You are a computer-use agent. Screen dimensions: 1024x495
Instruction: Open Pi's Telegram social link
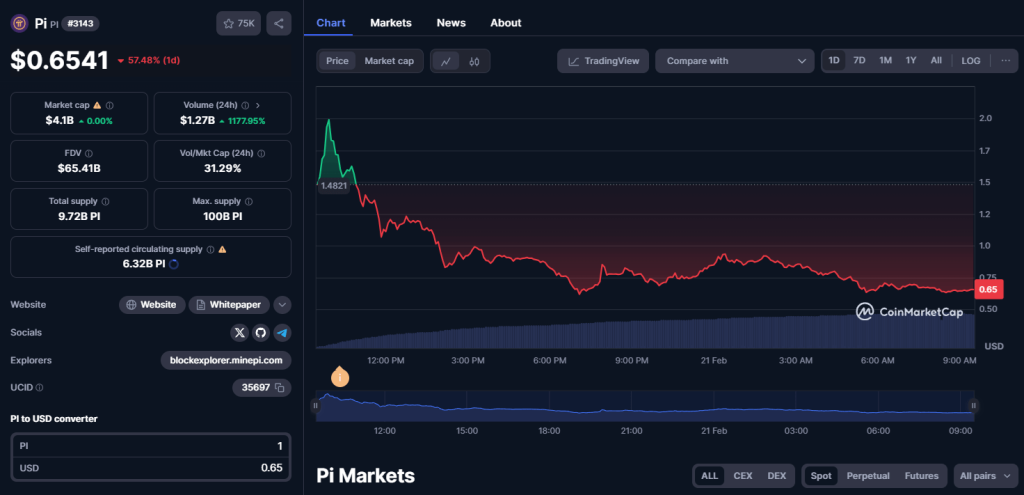(x=282, y=332)
